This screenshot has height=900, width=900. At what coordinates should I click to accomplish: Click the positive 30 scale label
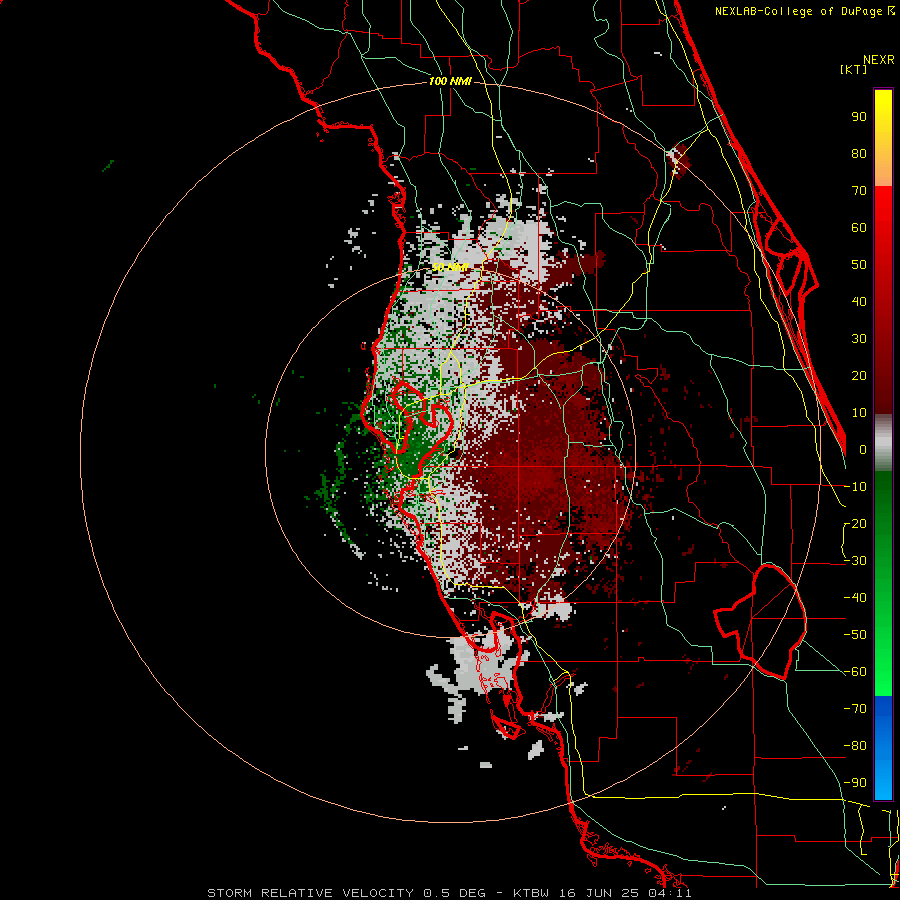[859, 339]
